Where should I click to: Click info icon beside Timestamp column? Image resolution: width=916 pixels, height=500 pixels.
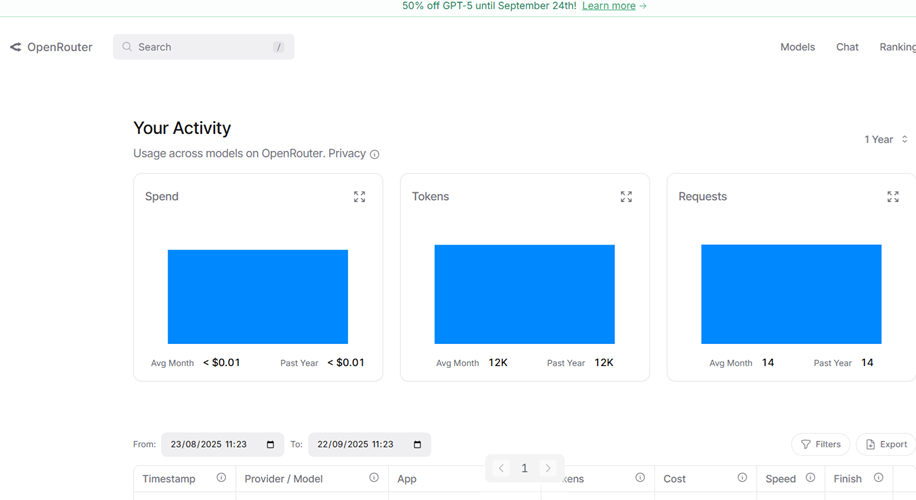click(221, 478)
